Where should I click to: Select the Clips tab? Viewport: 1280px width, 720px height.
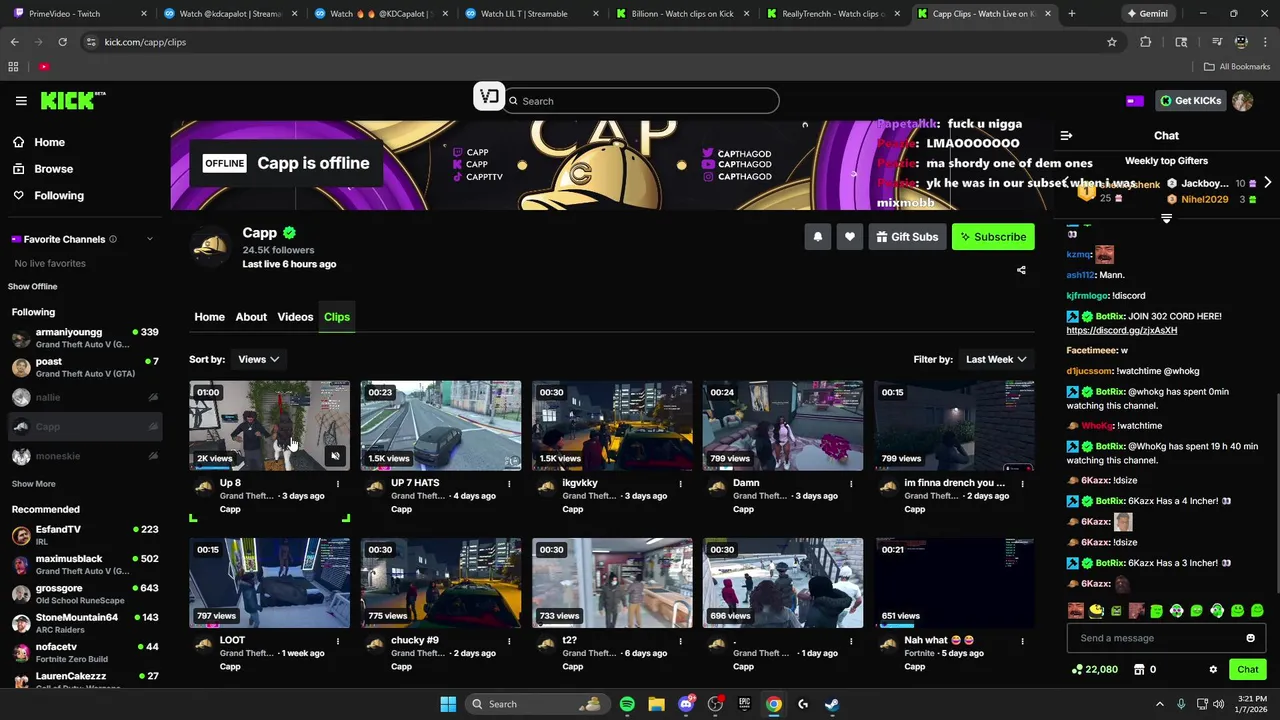337,317
